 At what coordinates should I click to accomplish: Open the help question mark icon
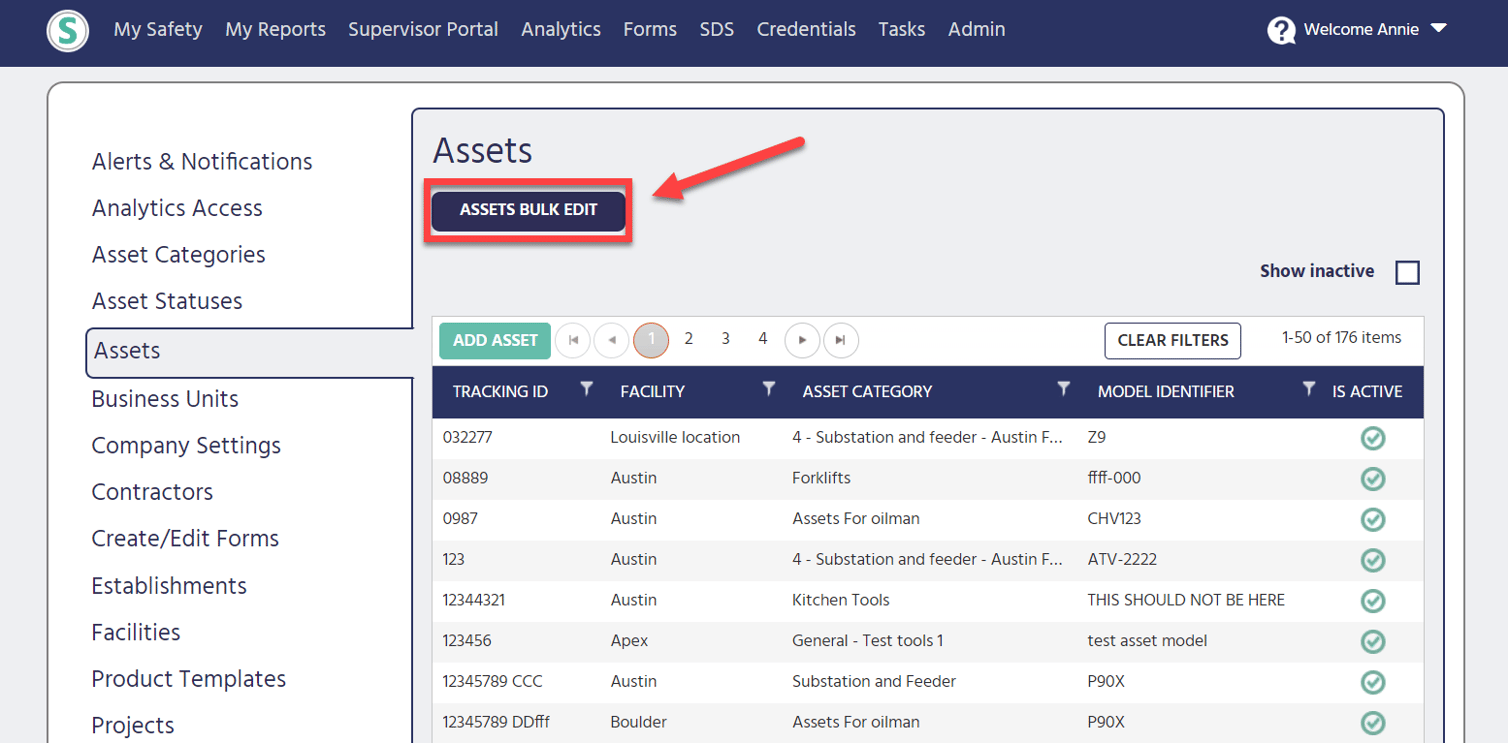[x=1281, y=30]
